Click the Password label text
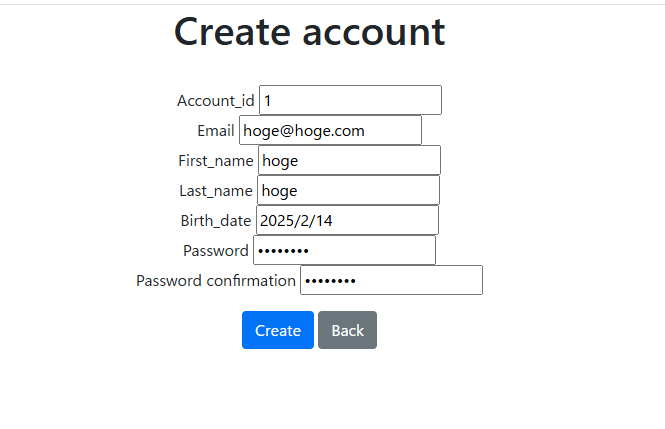The image size is (665, 429). pyautogui.click(x=215, y=251)
